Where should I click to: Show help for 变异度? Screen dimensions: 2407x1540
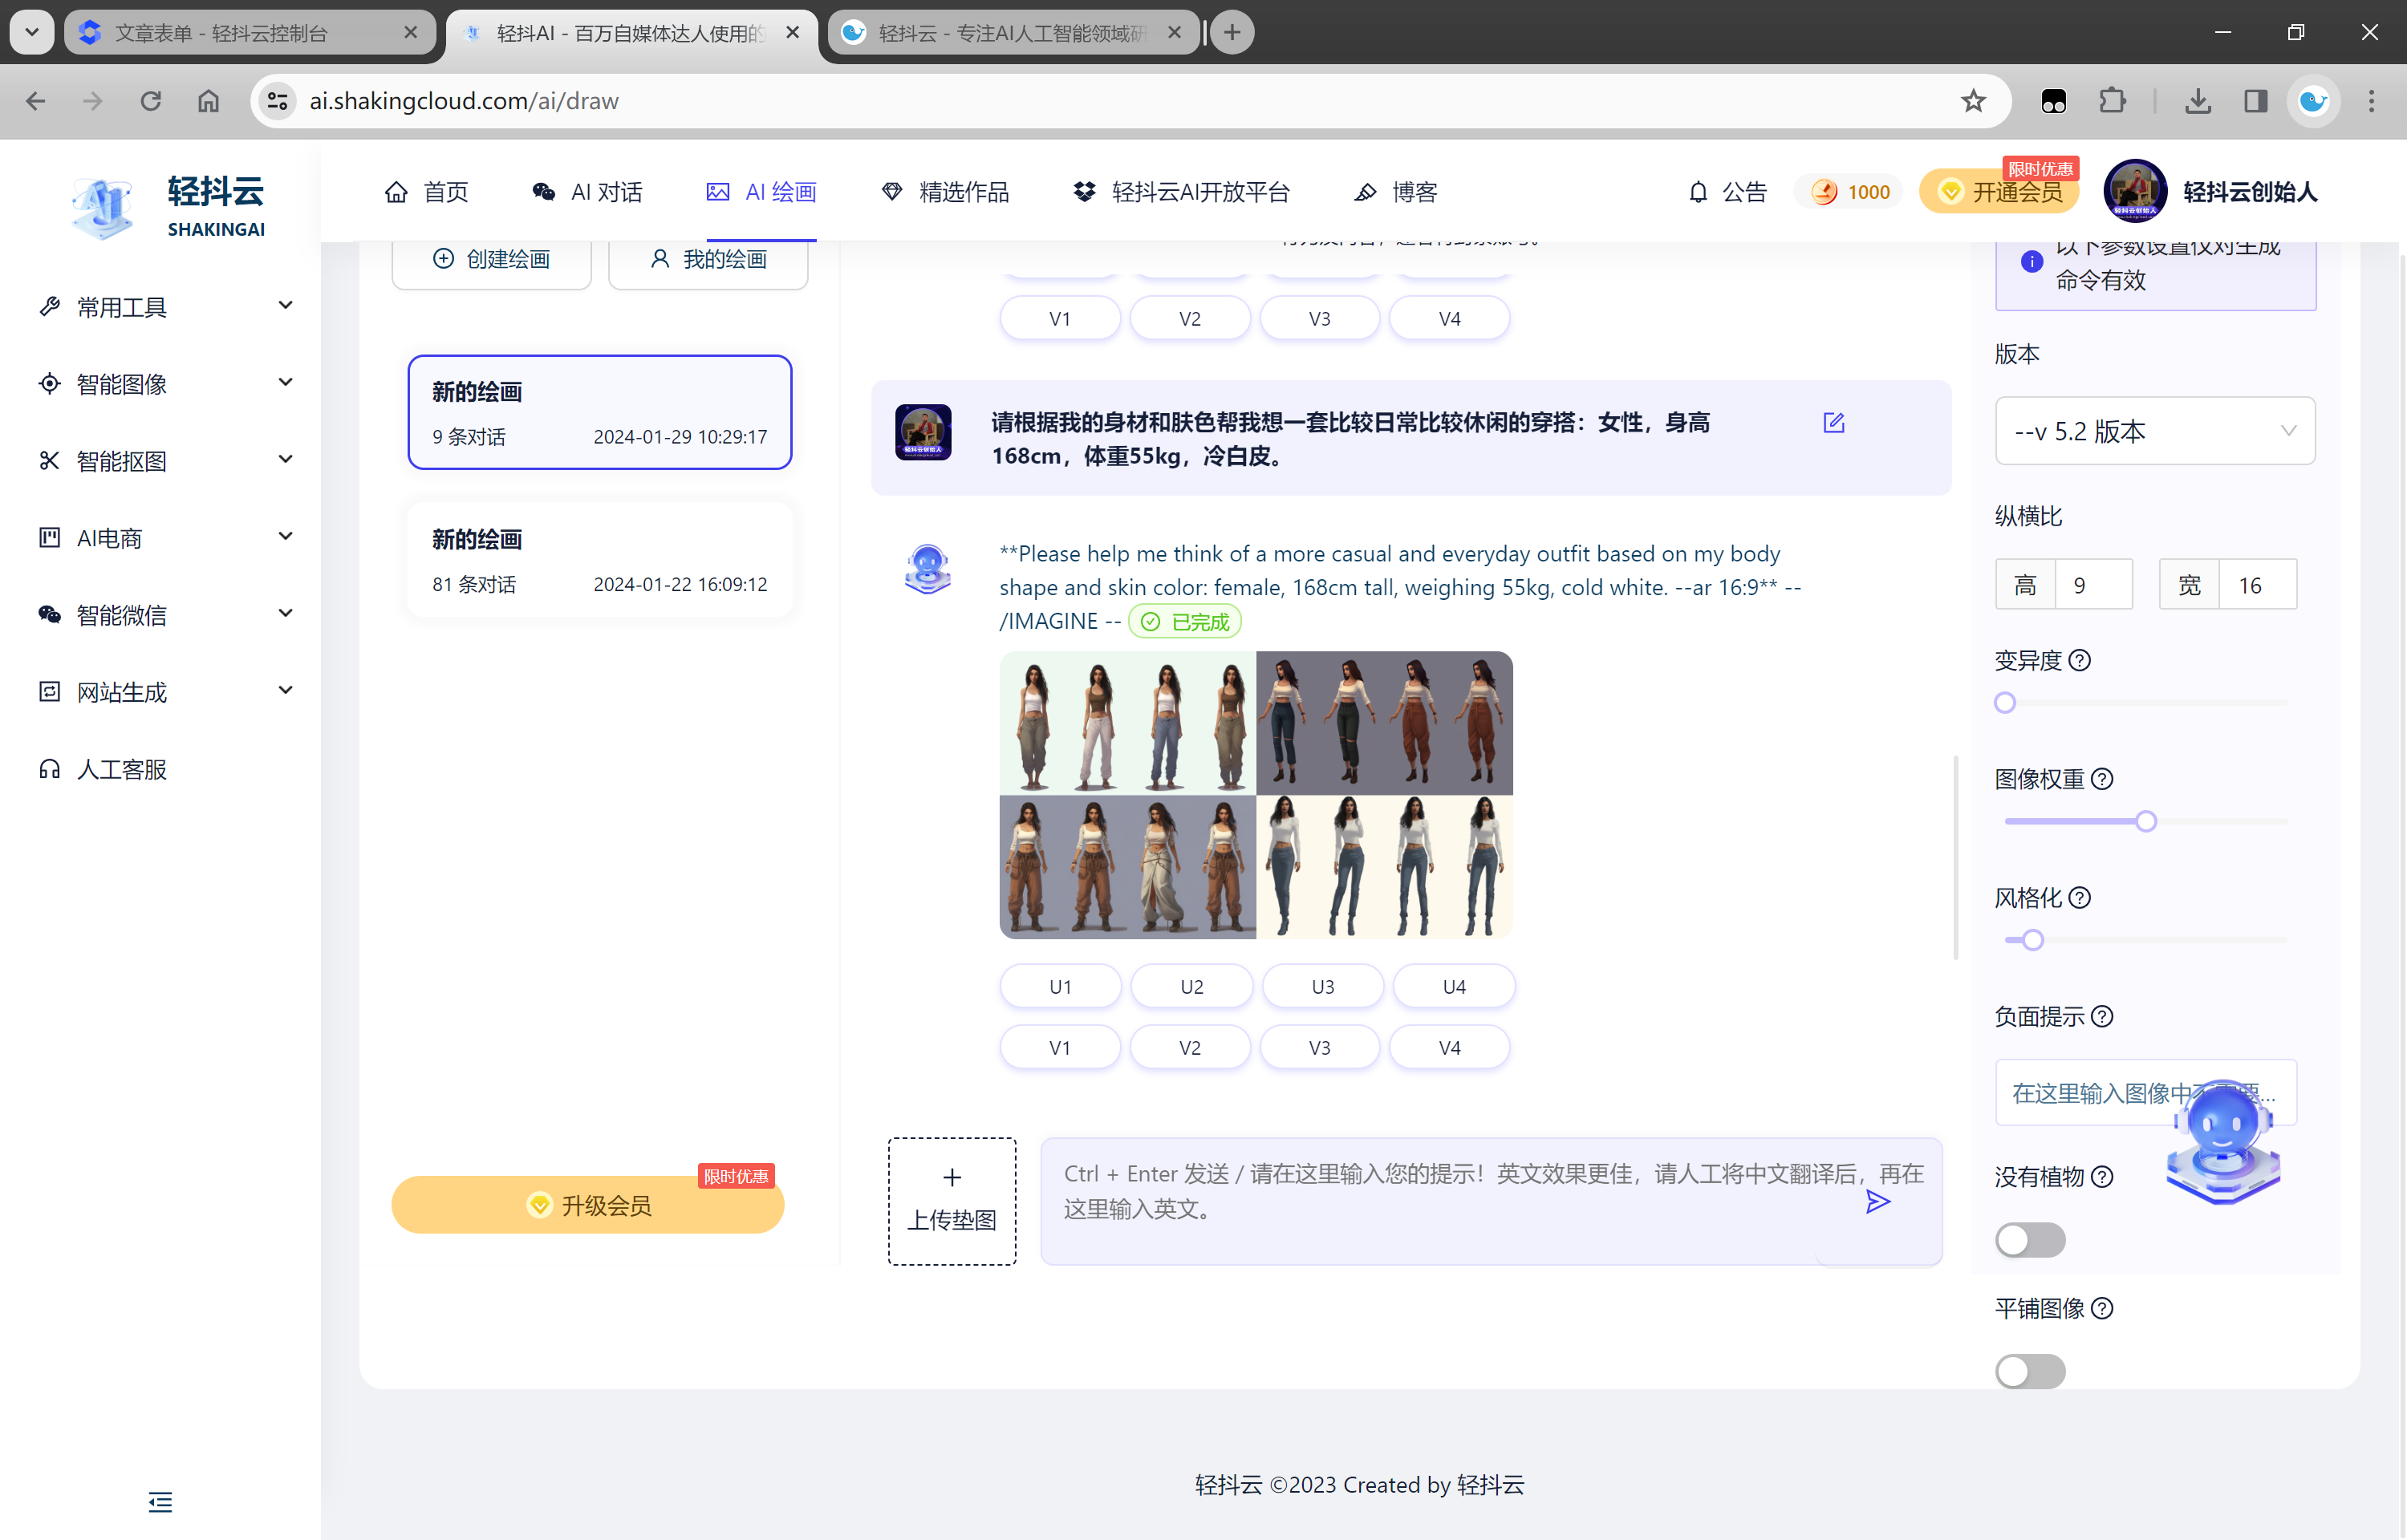click(x=2079, y=660)
